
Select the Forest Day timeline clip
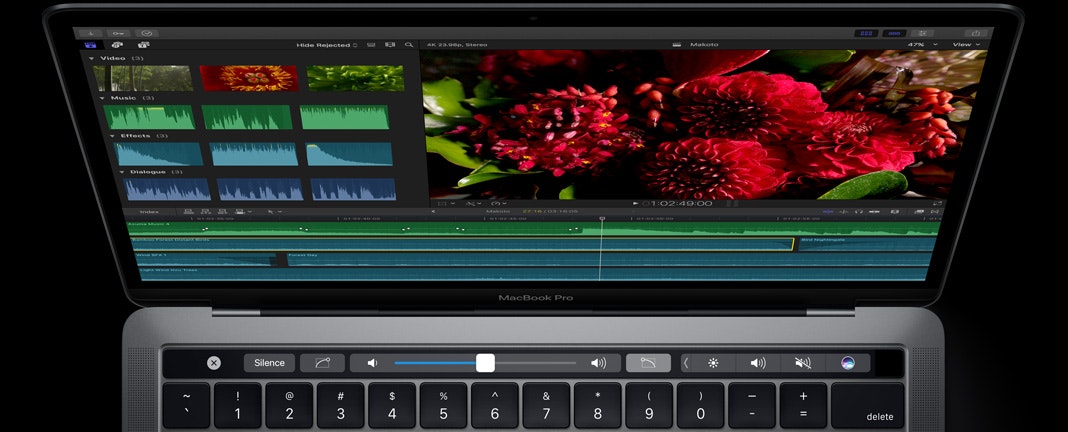coord(608,259)
